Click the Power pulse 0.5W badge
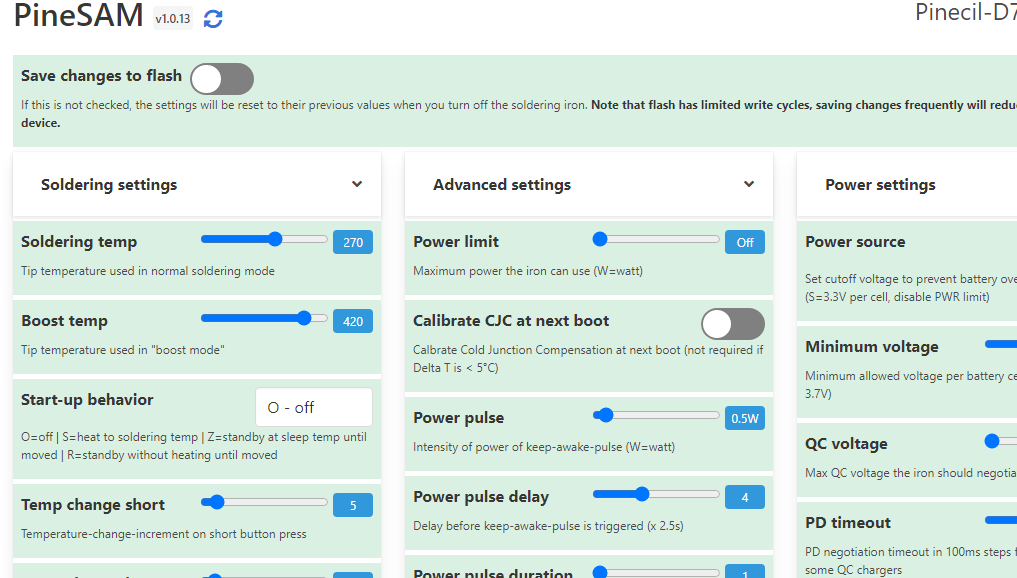1017x578 pixels. click(744, 417)
